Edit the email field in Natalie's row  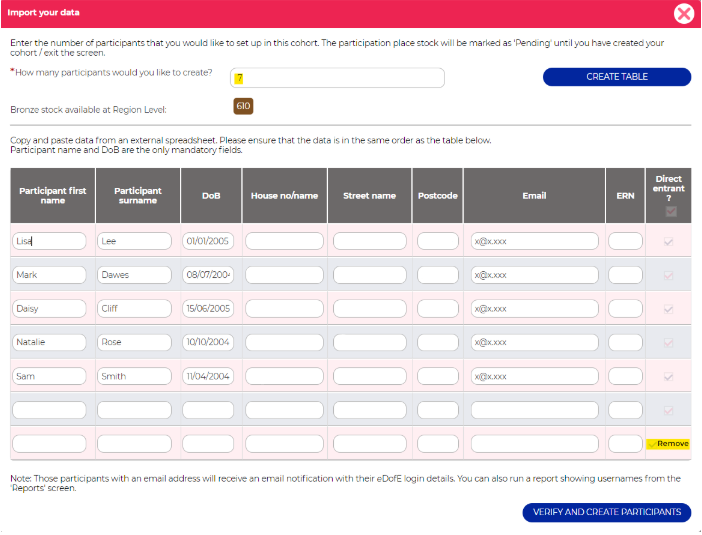pyautogui.click(x=535, y=342)
